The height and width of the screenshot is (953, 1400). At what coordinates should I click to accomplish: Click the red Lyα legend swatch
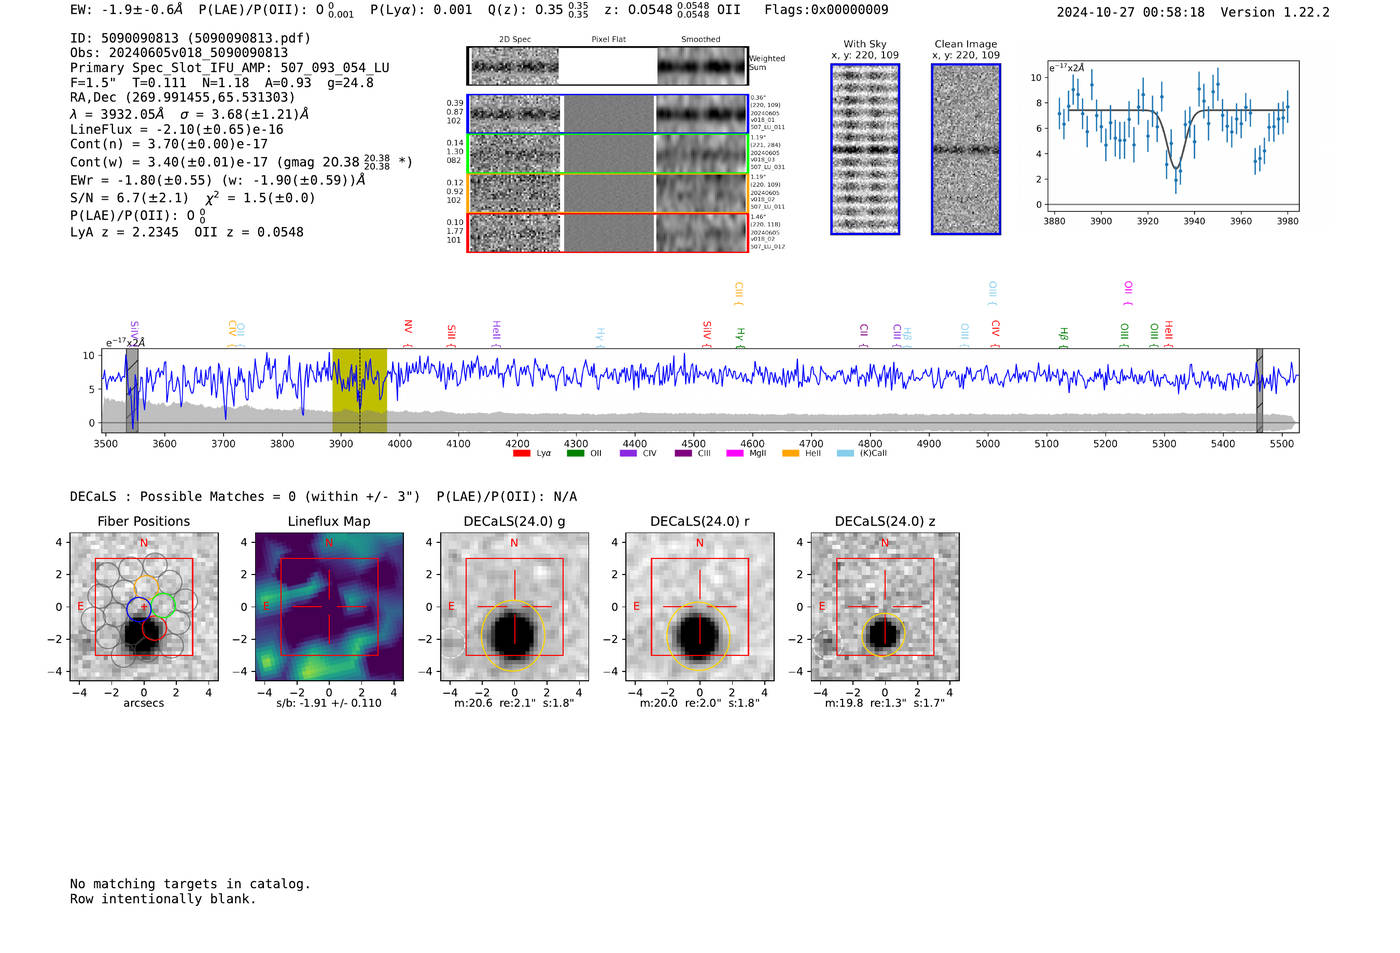(521, 453)
